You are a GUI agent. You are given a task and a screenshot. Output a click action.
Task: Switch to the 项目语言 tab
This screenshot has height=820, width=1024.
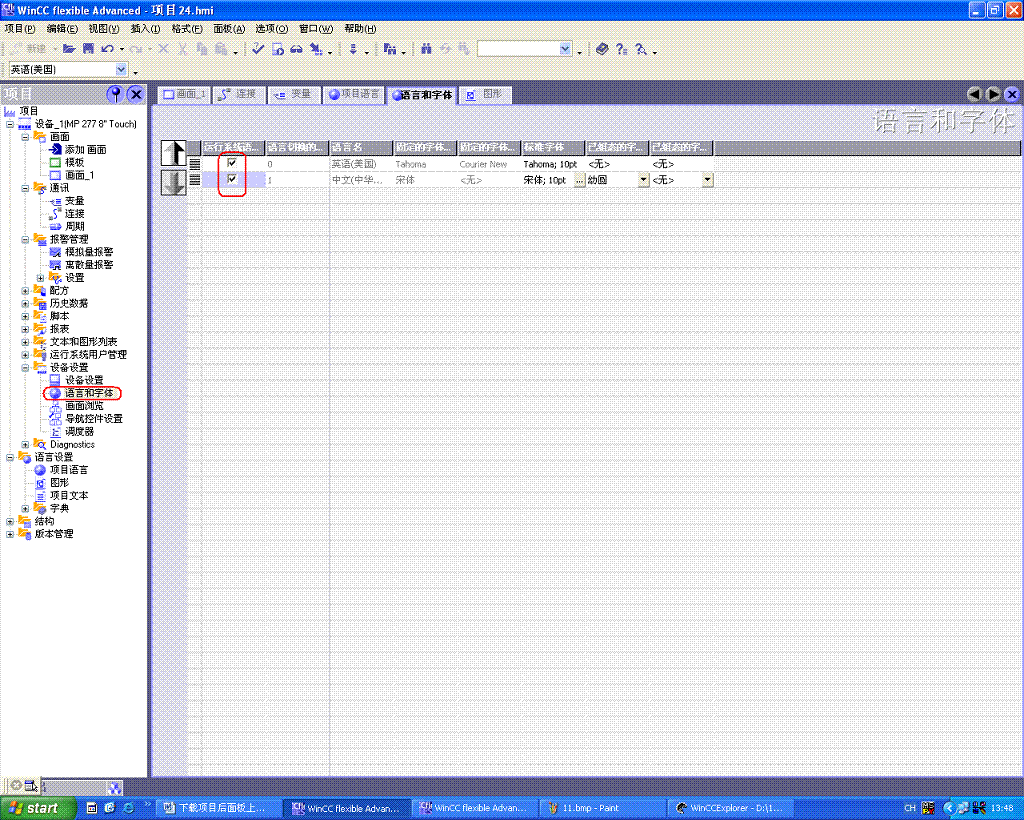(353, 95)
